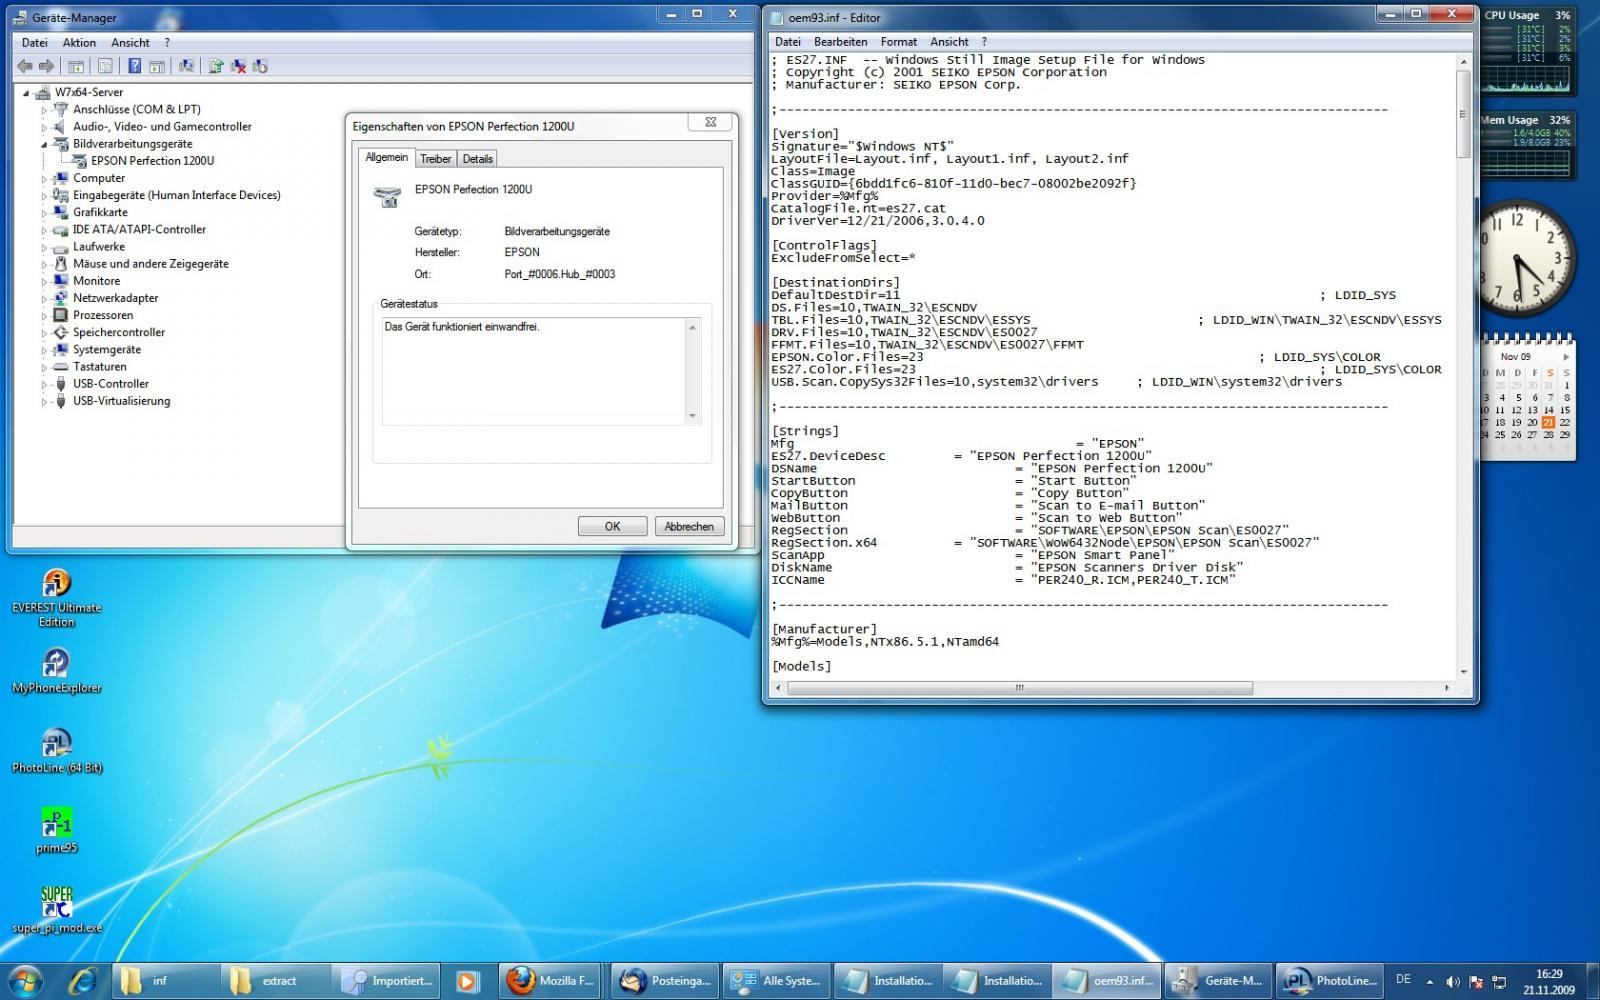Expand the USB-Controller node

click(x=44, y=384)
